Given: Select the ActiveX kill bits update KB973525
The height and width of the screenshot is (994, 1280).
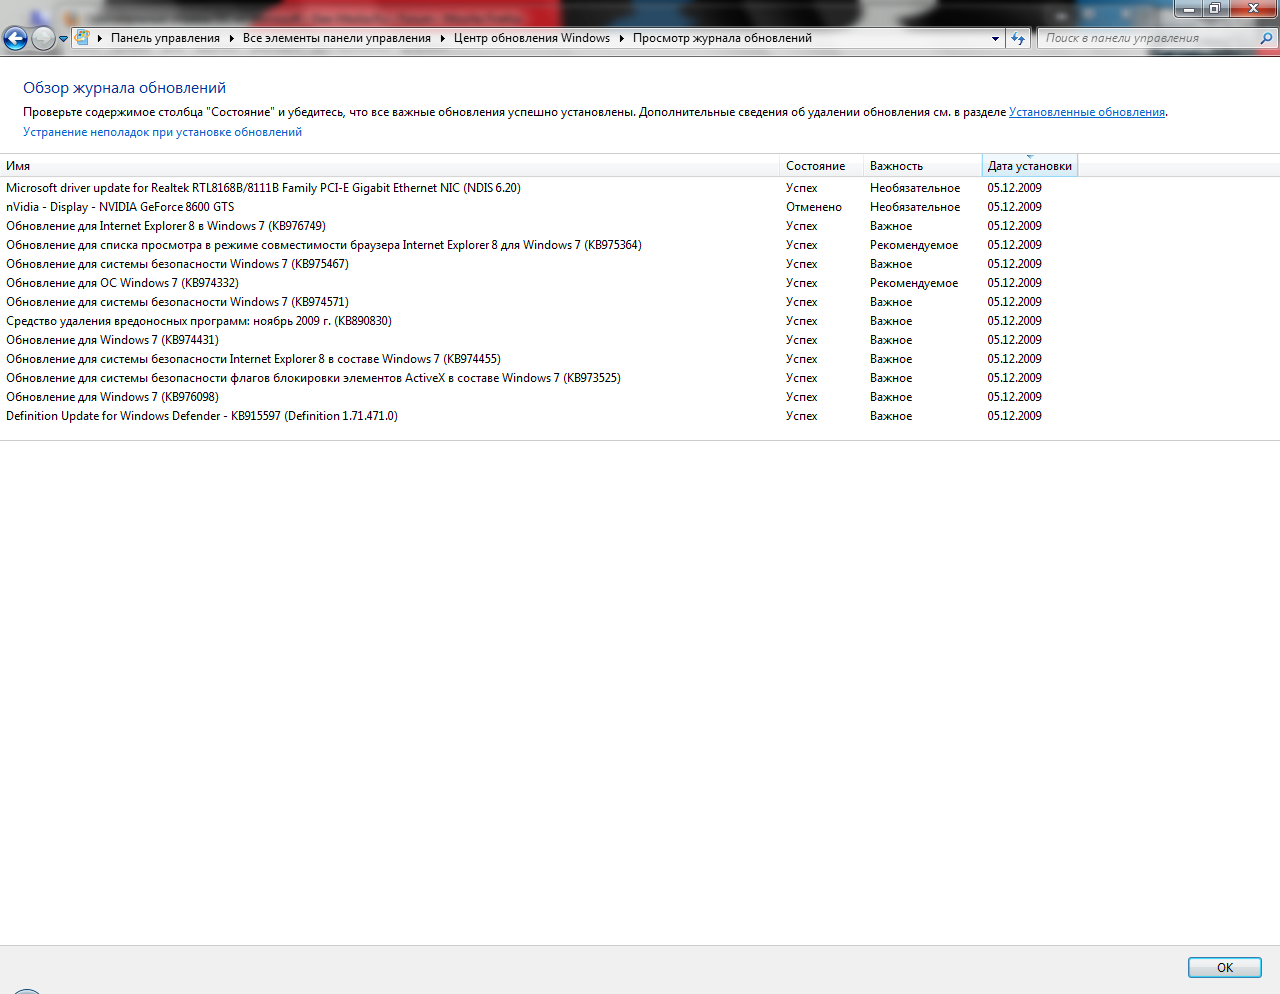Looking at the screenshot, I should pos(540,378).
